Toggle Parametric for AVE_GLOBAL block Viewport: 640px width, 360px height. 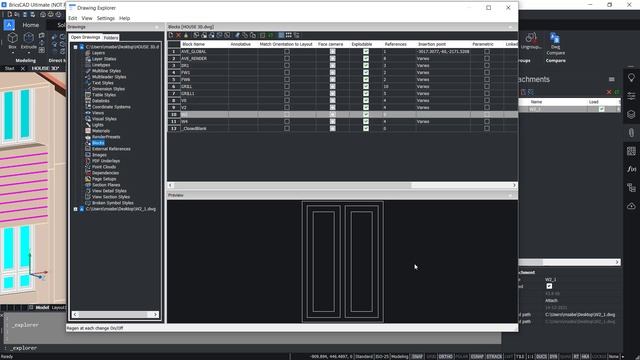click(x=487, y=51)
